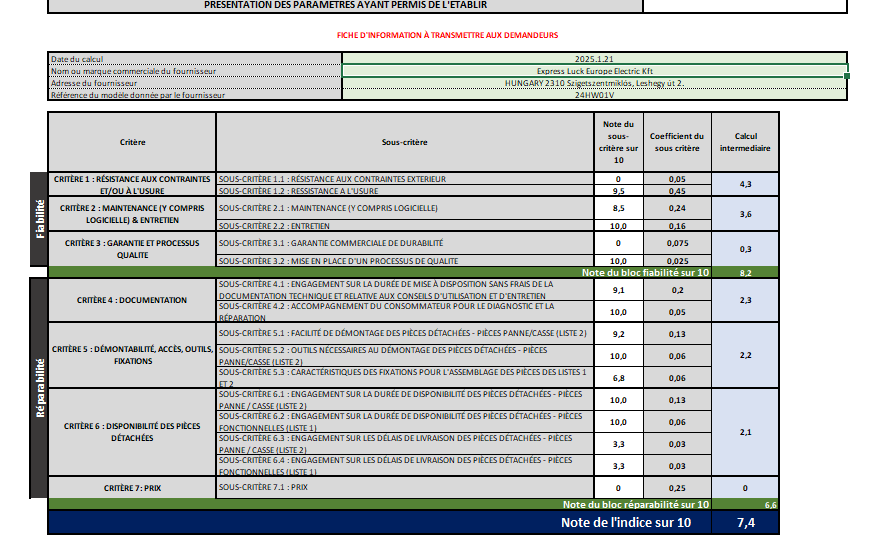The image size is (883, 543).
Task: Select the 'CRITÈRE 4 : DOCUMENTATION' cell
Action: (x=132, y=300)
